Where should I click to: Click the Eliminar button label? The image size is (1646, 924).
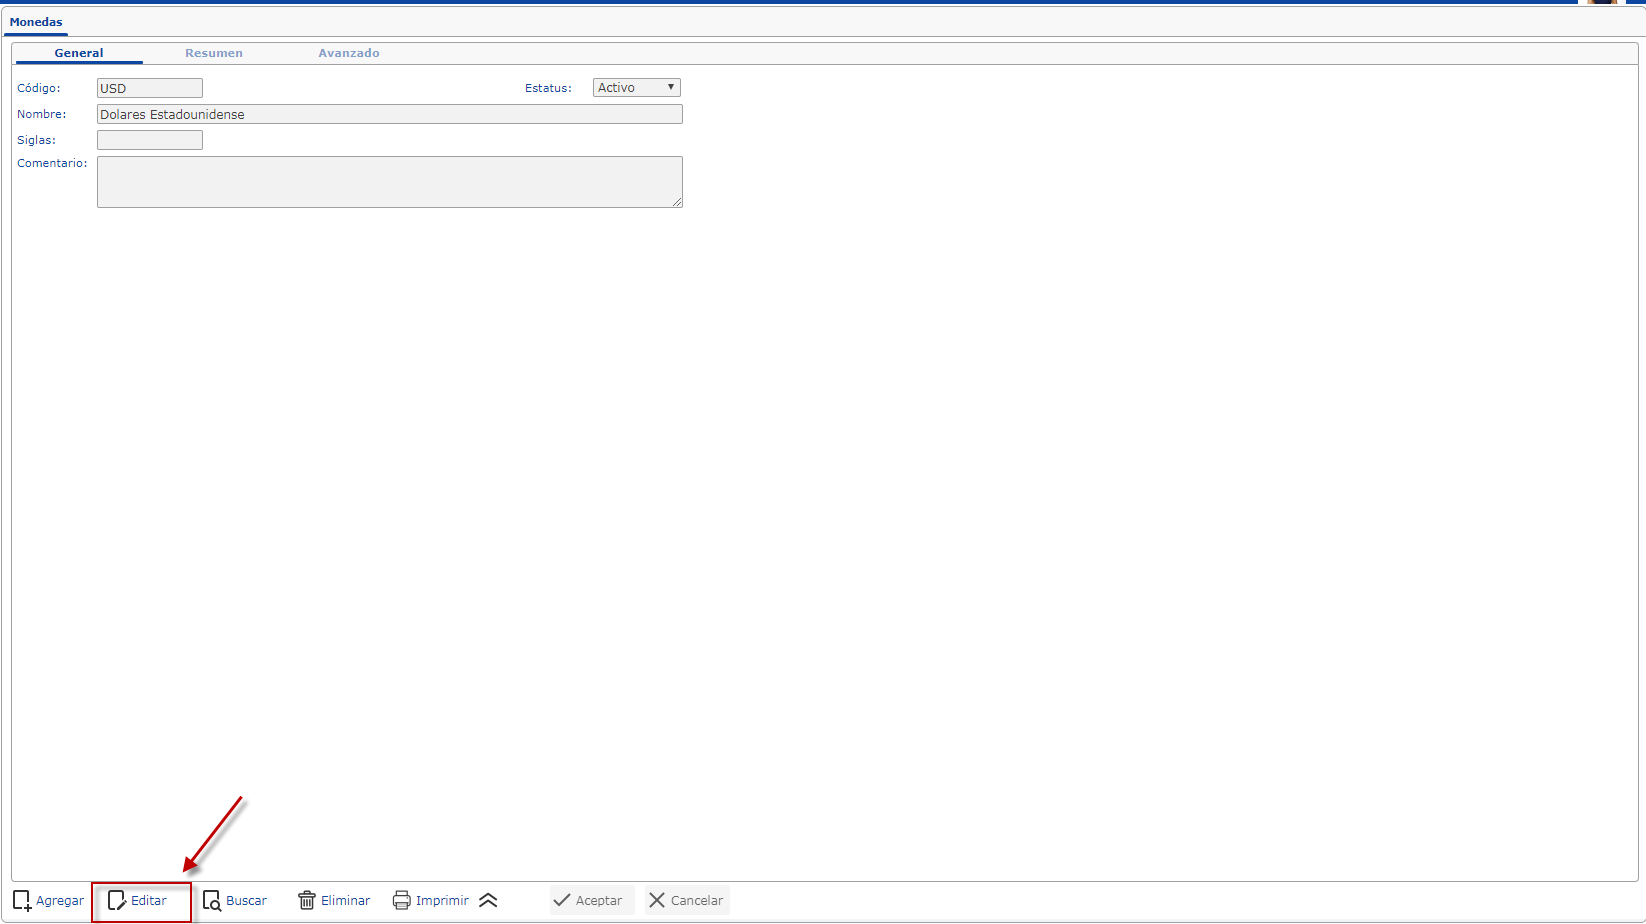[346, 901]
